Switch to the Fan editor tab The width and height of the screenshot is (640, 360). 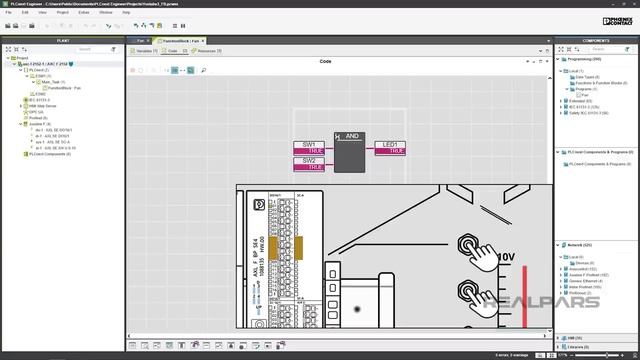(x=140, y=41)
